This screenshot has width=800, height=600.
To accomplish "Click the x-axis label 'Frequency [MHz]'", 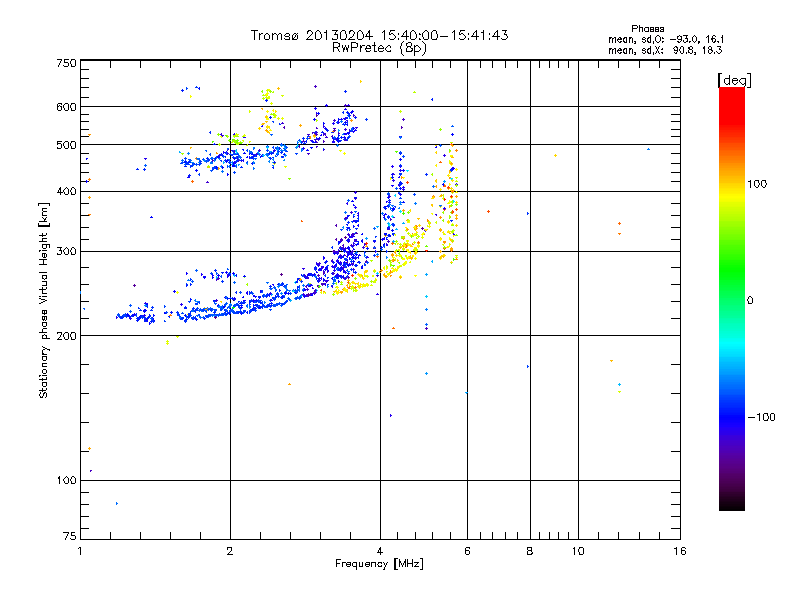I will [379, 564].
